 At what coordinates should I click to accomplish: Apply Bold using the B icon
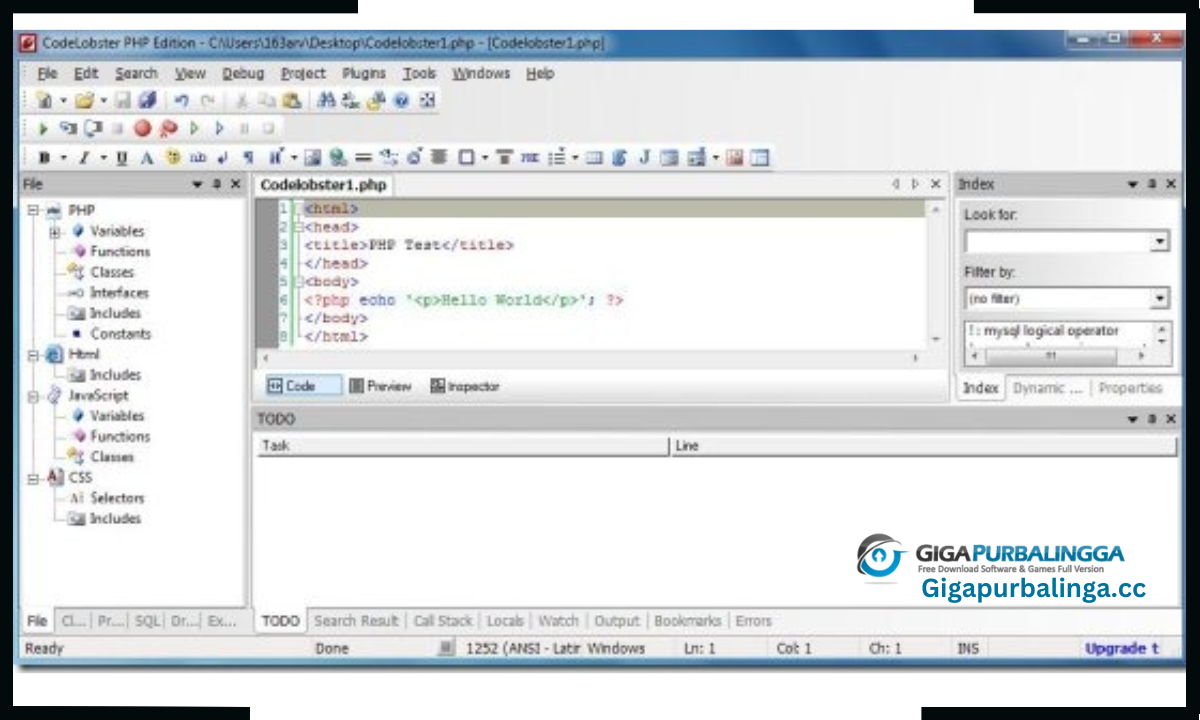pos(44,157)
